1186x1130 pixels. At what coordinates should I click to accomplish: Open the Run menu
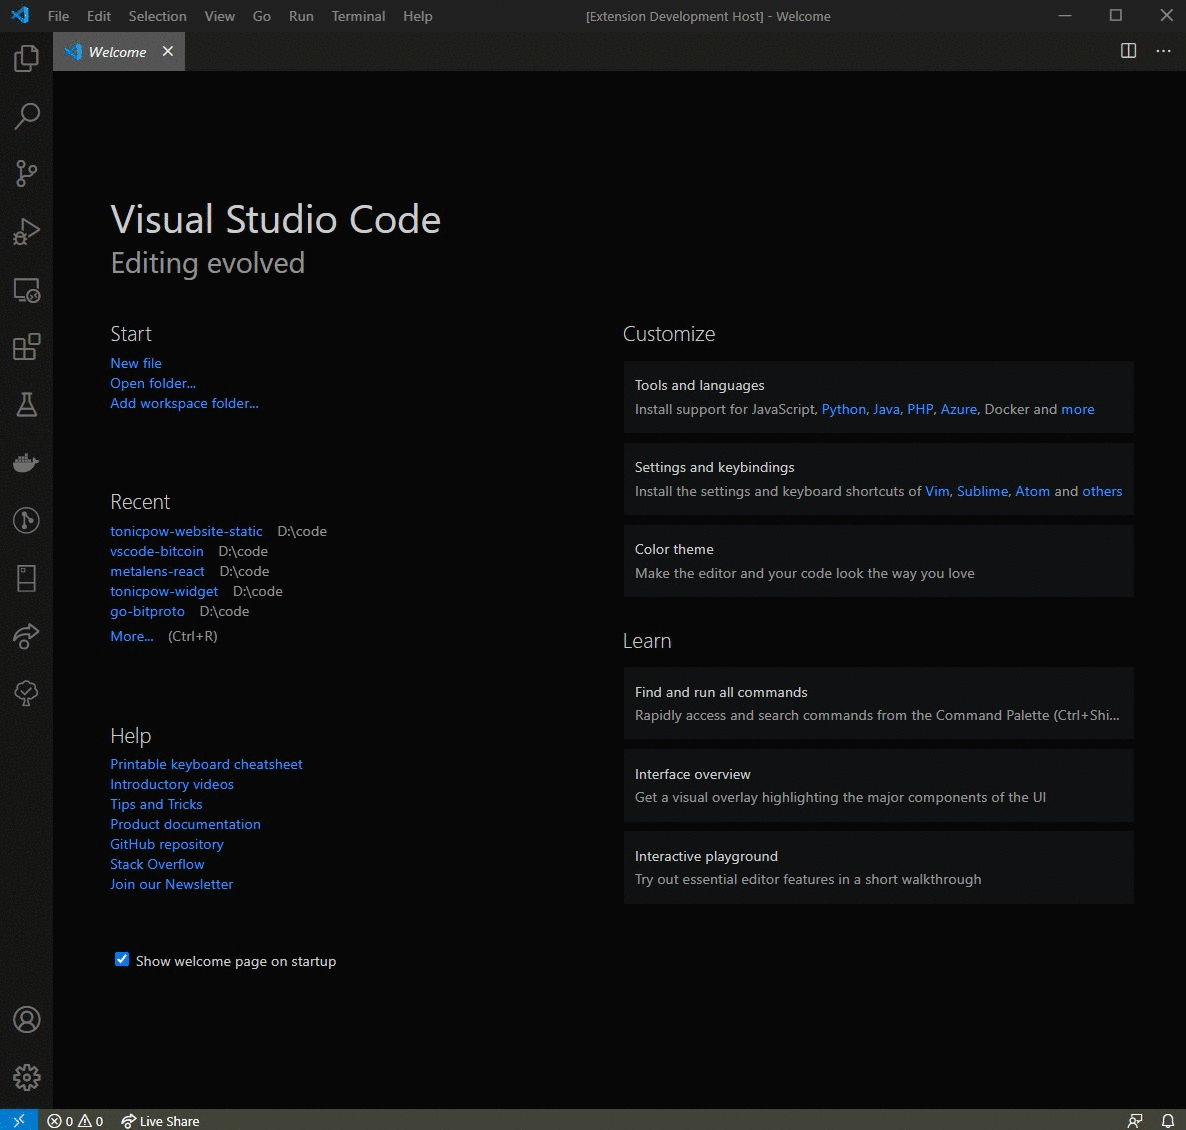coord(301,16)
